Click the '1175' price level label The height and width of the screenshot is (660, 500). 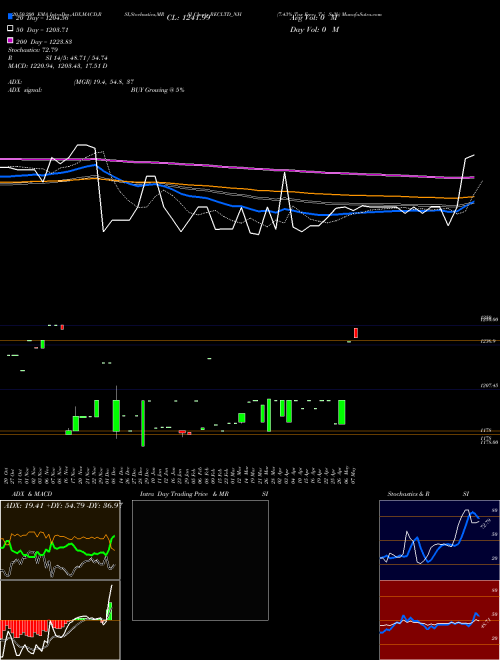coord(485,431)
